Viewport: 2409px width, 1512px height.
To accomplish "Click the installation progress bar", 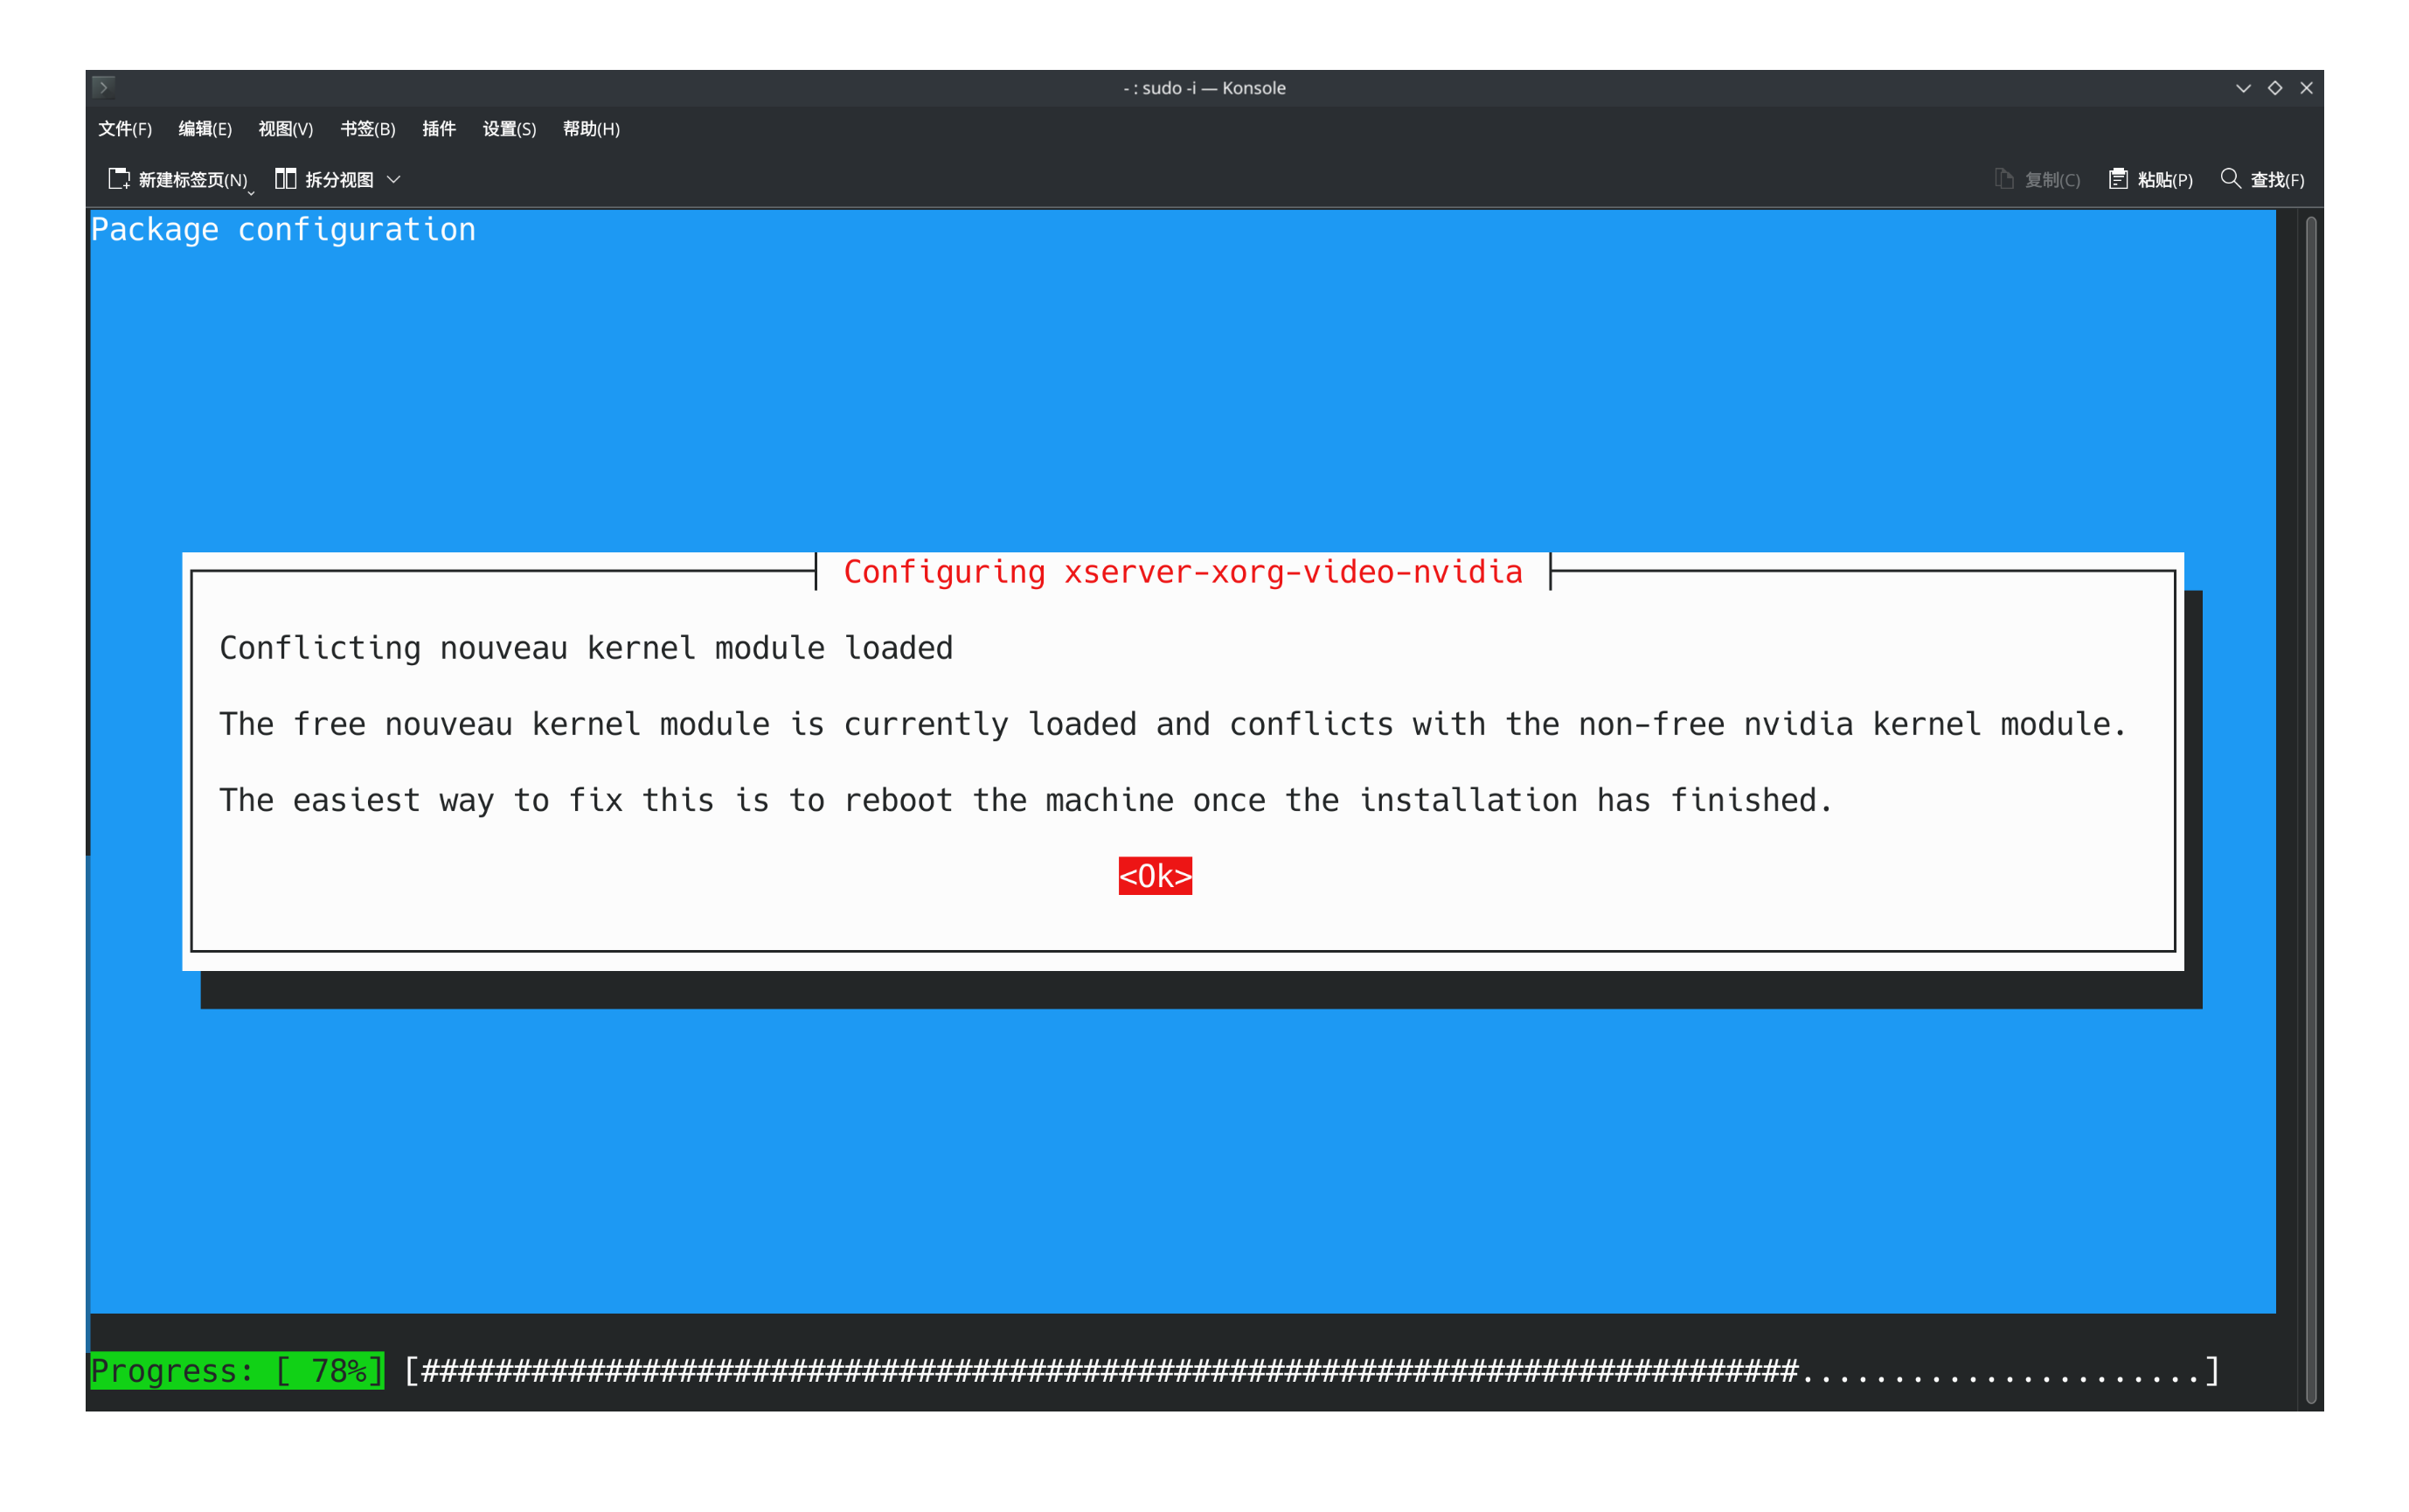I will [1310, 1371].
